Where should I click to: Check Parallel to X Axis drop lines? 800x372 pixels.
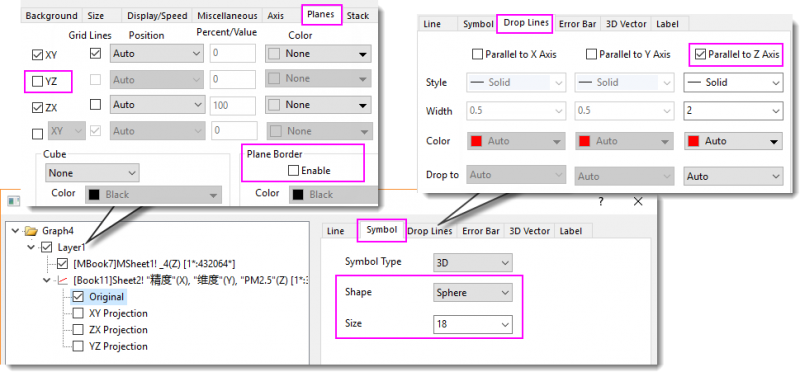(478, 54)
